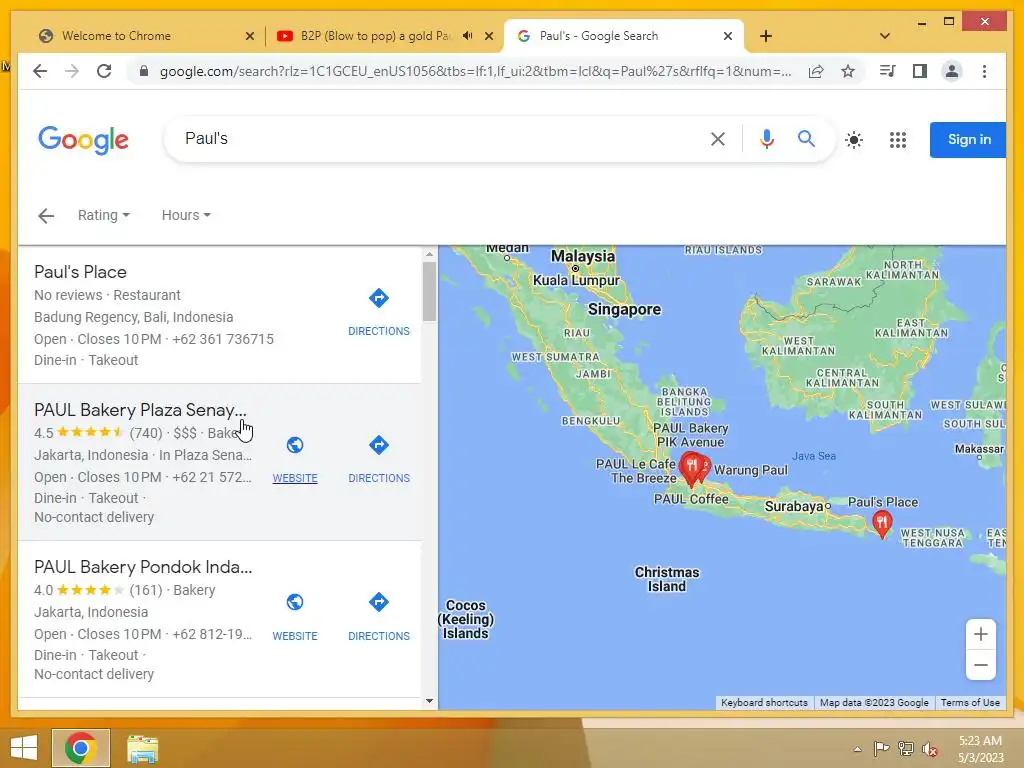Zoom out on the map
1024x768 pixels.
pyautogui.click(x=980, y=665)
